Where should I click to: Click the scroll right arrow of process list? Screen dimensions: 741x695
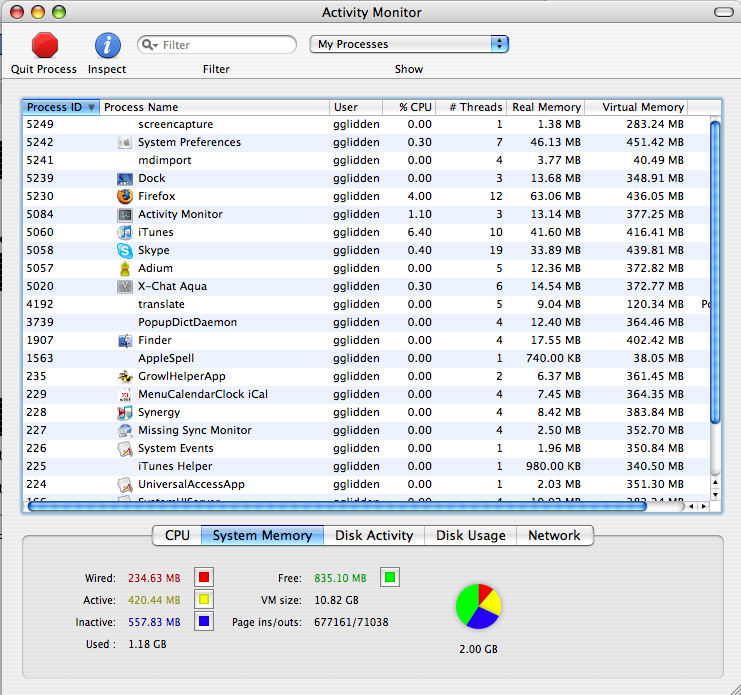(704, 506)
